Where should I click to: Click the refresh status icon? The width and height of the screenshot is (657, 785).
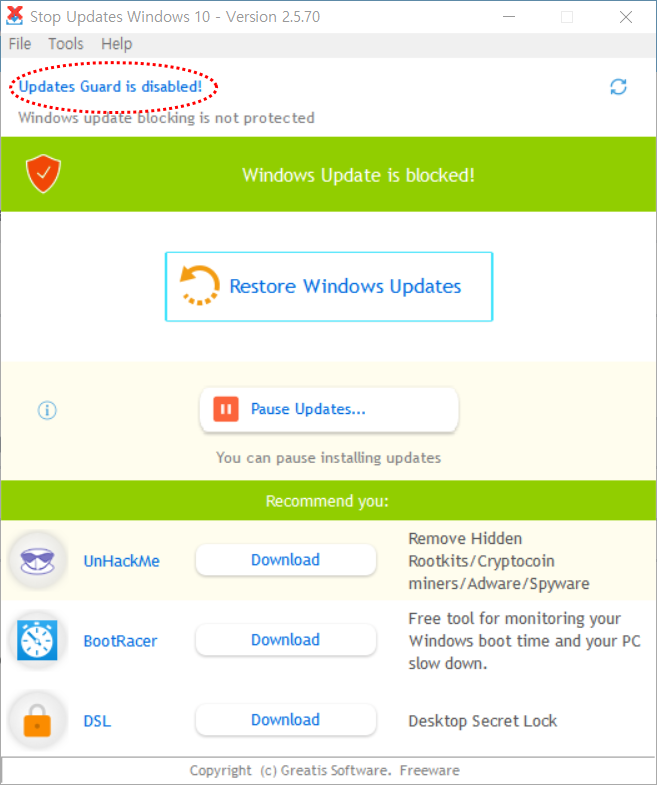tap(618, 87)
